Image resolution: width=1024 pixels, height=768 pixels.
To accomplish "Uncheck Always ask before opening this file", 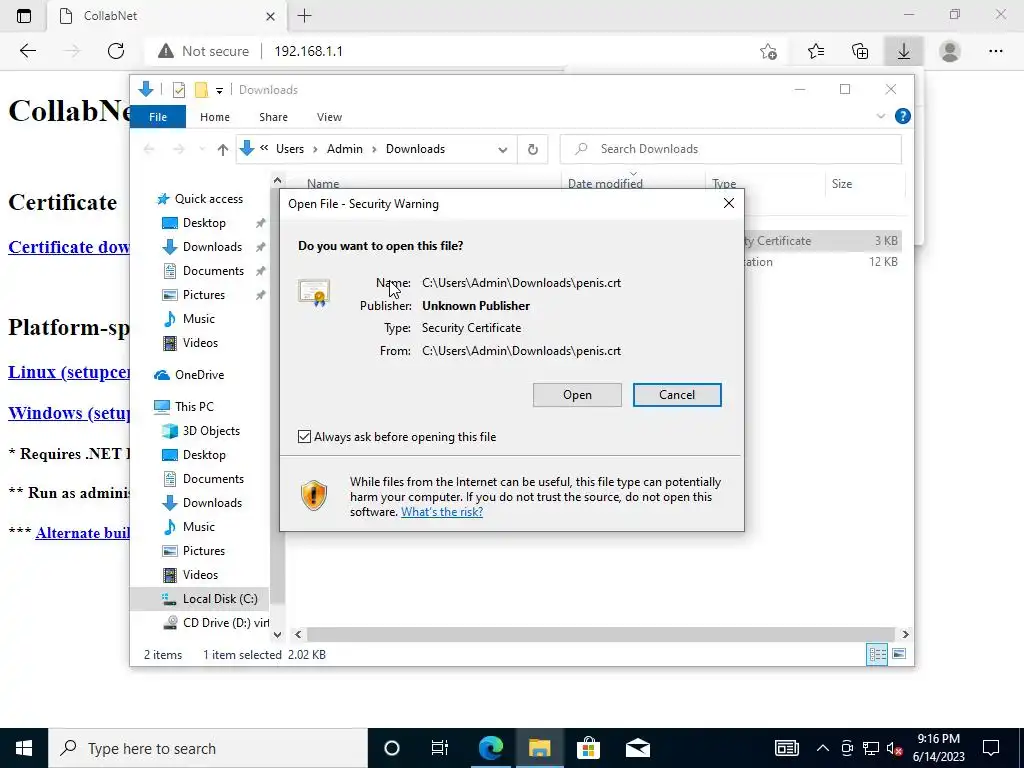I will tap(304, 437).
